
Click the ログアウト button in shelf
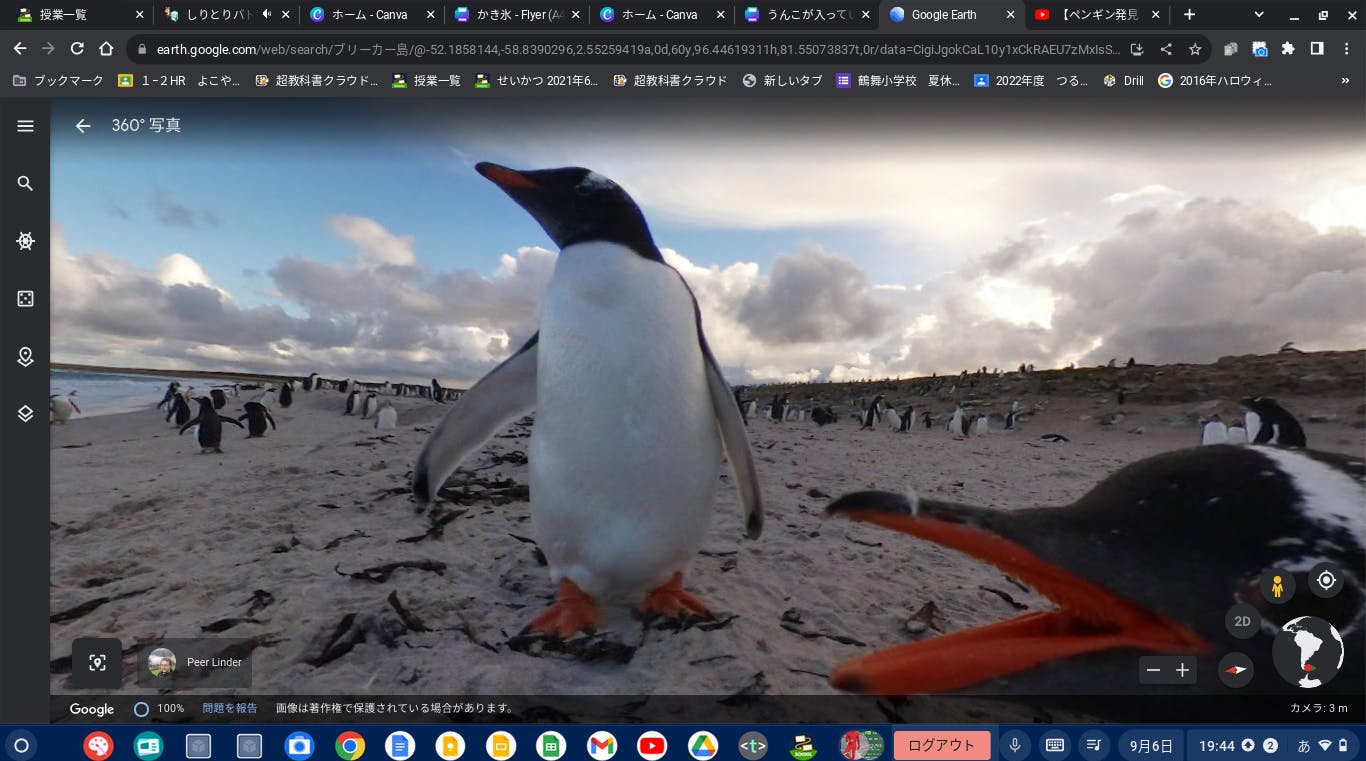[941, 746]
